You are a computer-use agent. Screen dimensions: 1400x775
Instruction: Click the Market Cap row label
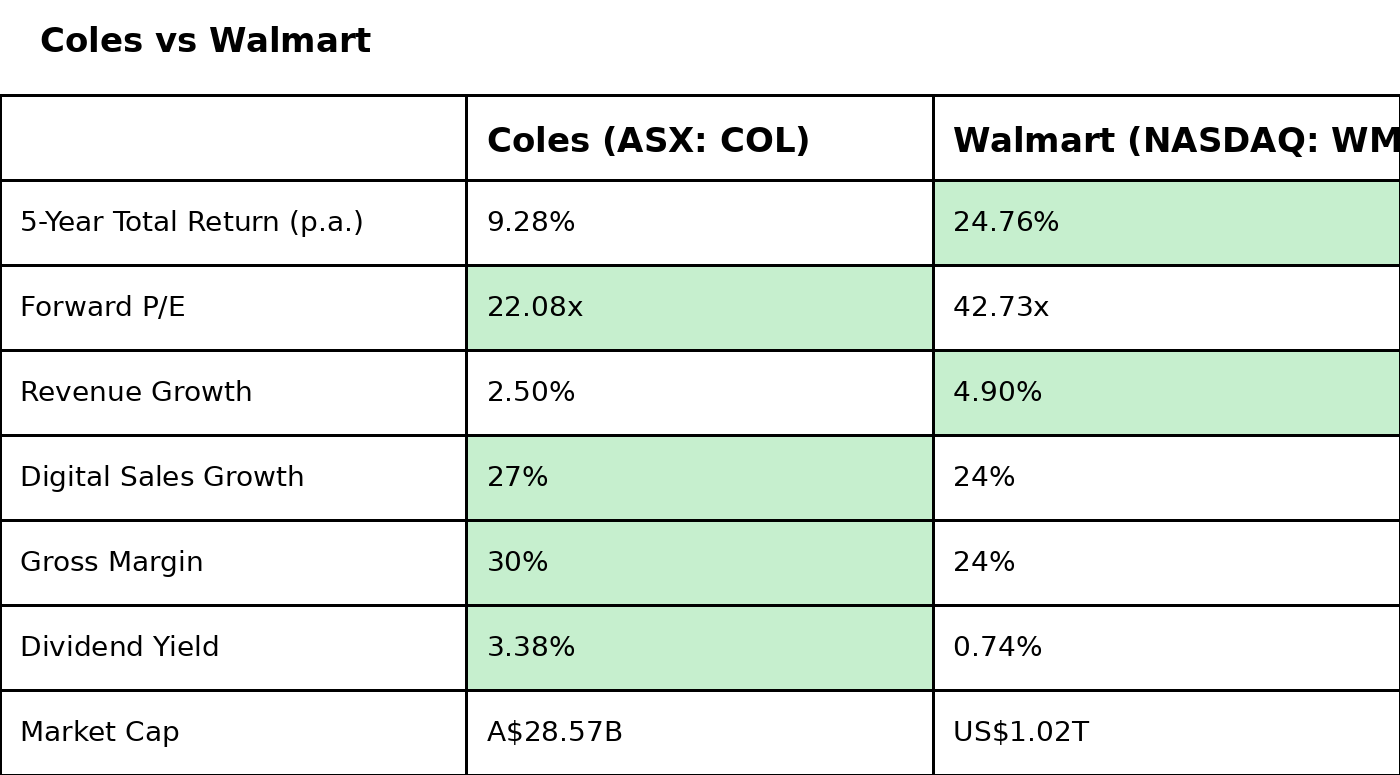(100, 733)
